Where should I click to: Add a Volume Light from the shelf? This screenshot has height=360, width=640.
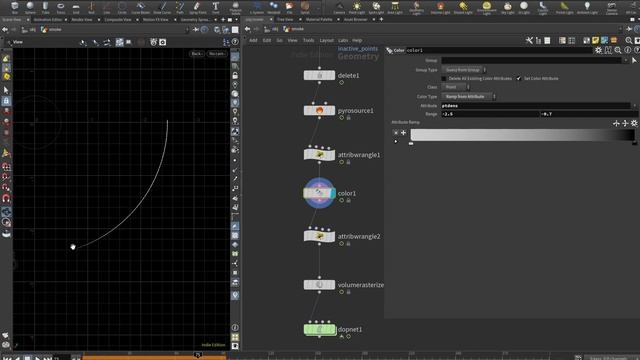click(440, 7)
